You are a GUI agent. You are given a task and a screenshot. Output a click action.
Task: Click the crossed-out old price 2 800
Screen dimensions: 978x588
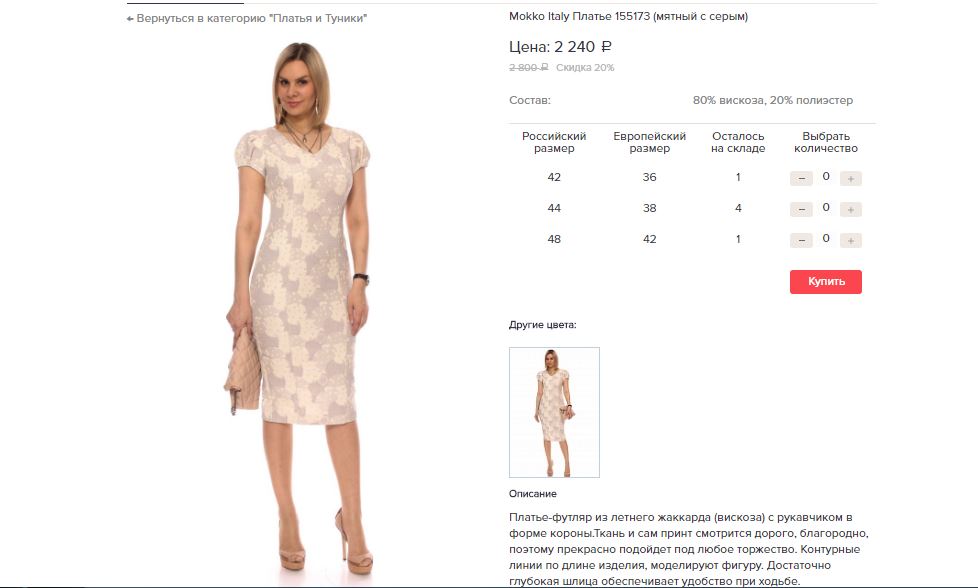[528, 67]
